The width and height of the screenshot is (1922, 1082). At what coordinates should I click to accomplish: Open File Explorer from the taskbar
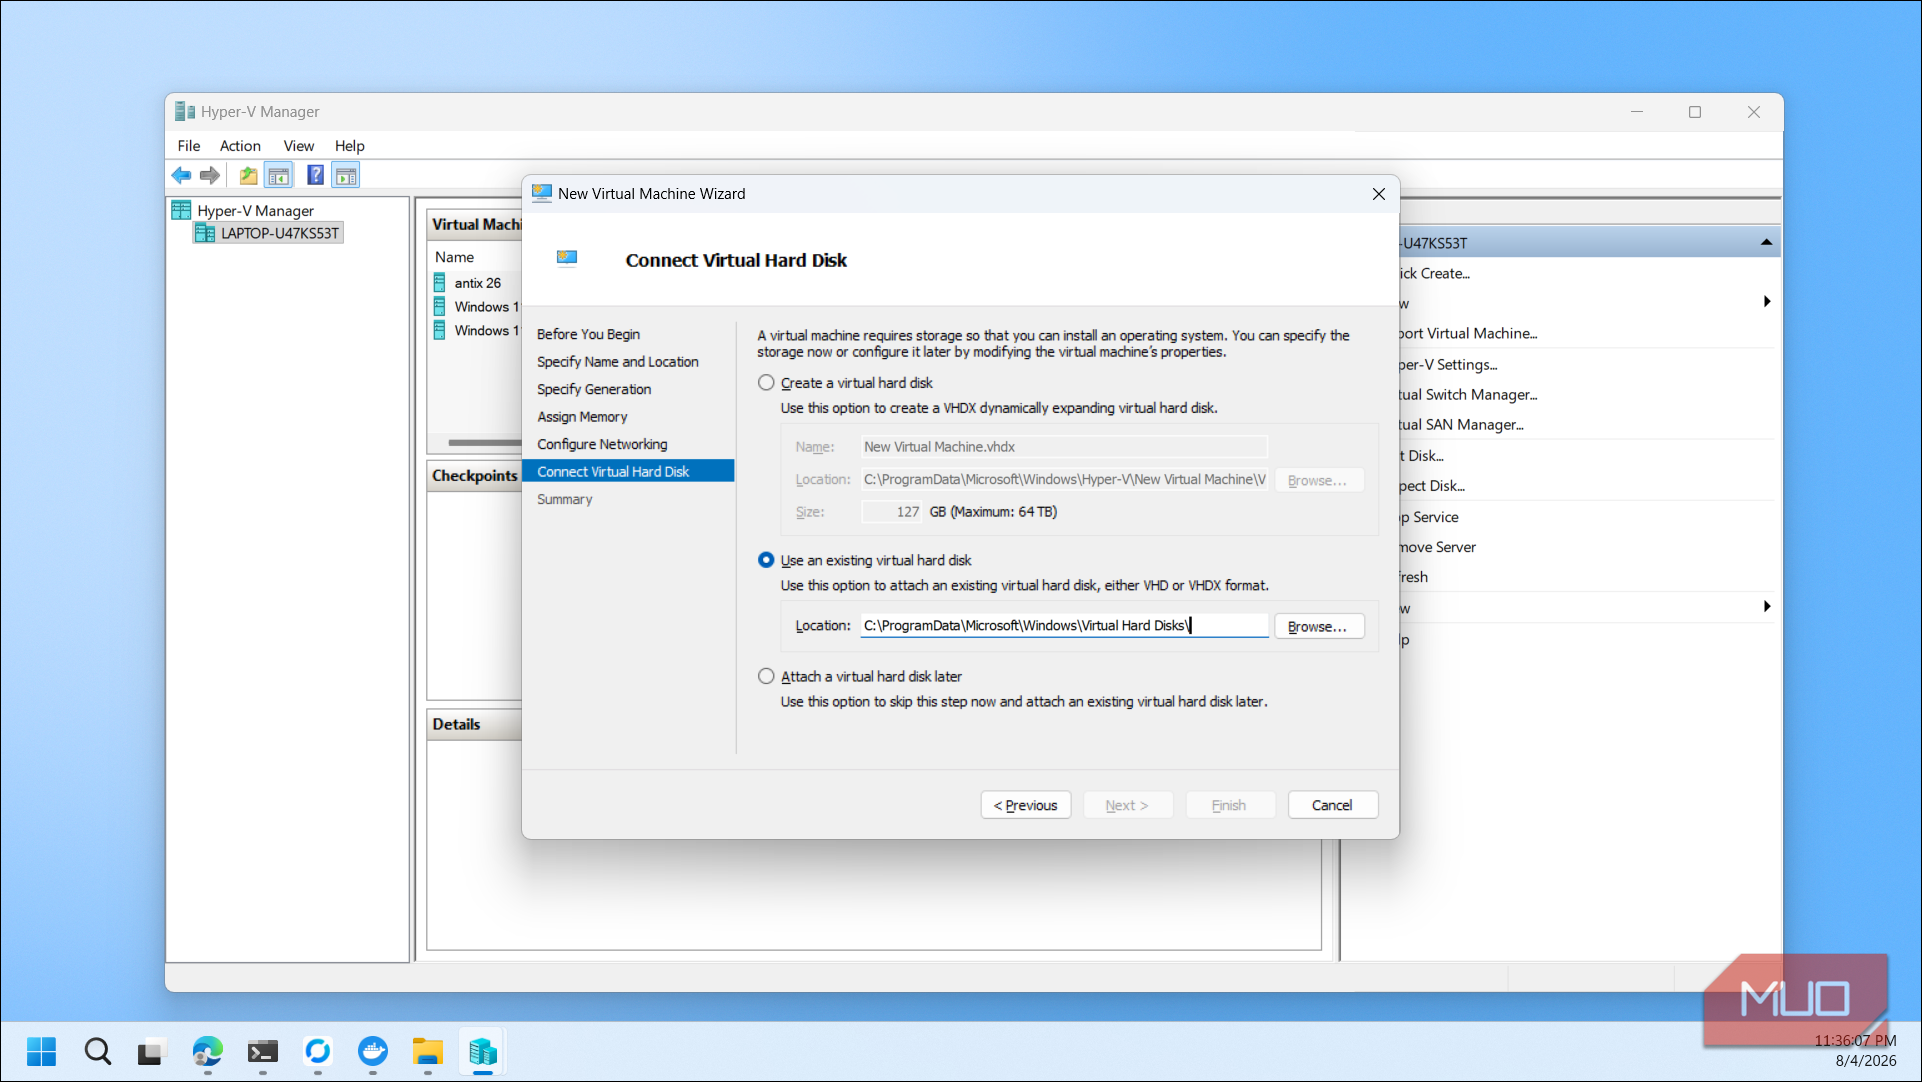click(x=427, y=1051)
